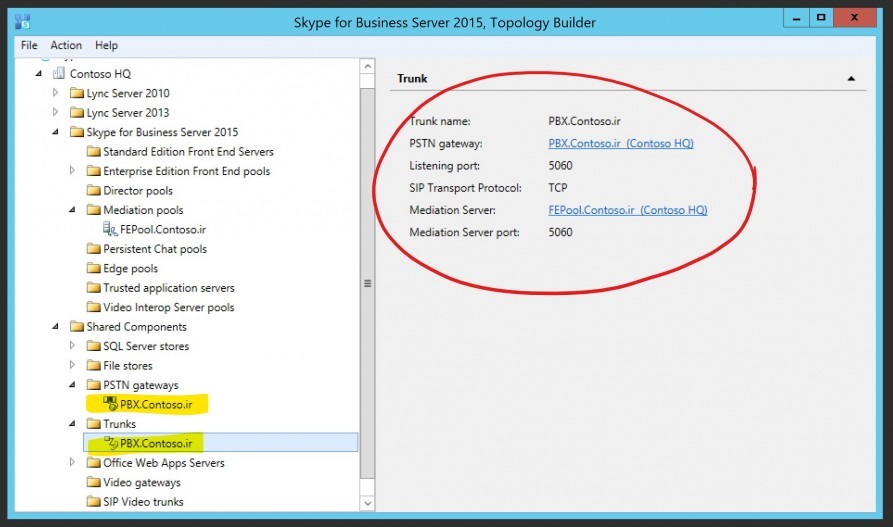Select SIP Video trunks in the tree
Screen dimensions: 893x527
pos(143,501)
